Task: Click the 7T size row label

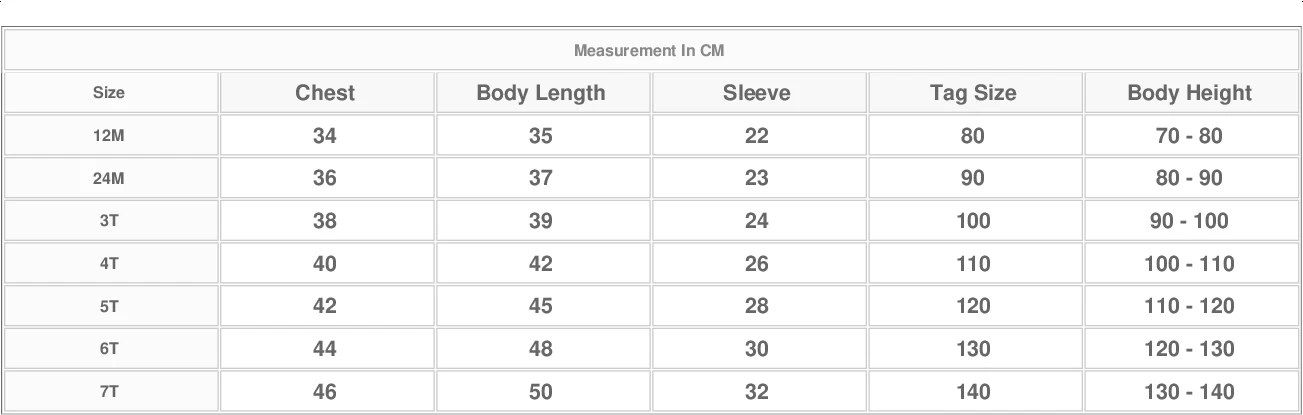Action: point(109,392)
